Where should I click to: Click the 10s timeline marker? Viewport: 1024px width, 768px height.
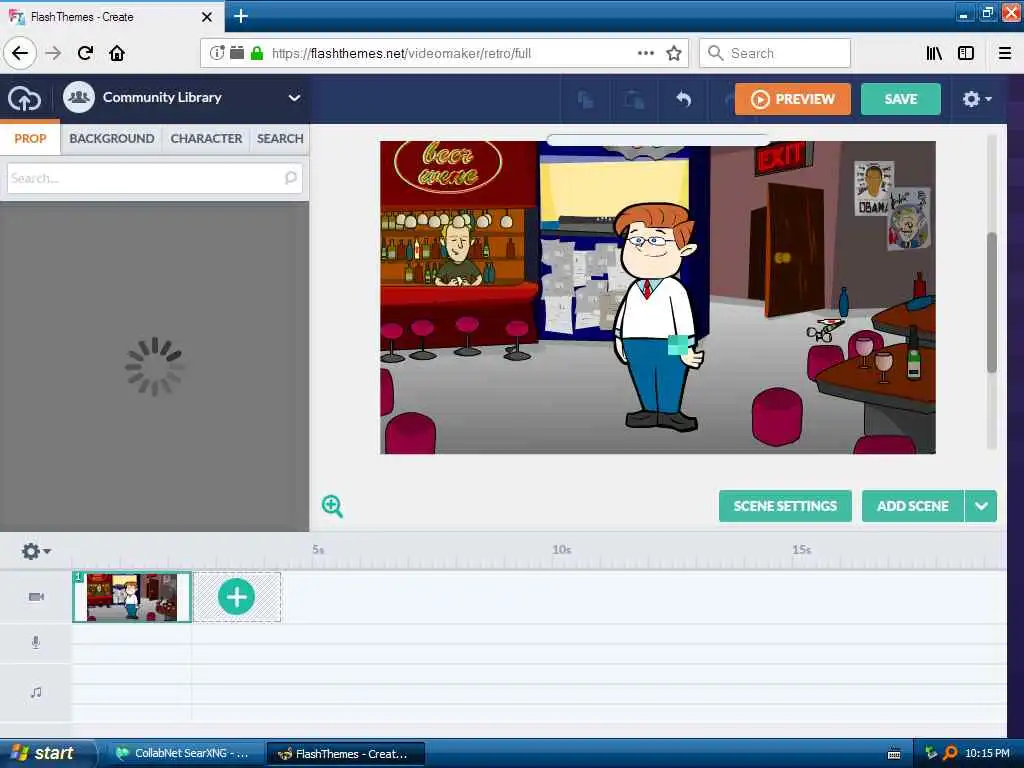pyautogui.click(x=562, y=550)
